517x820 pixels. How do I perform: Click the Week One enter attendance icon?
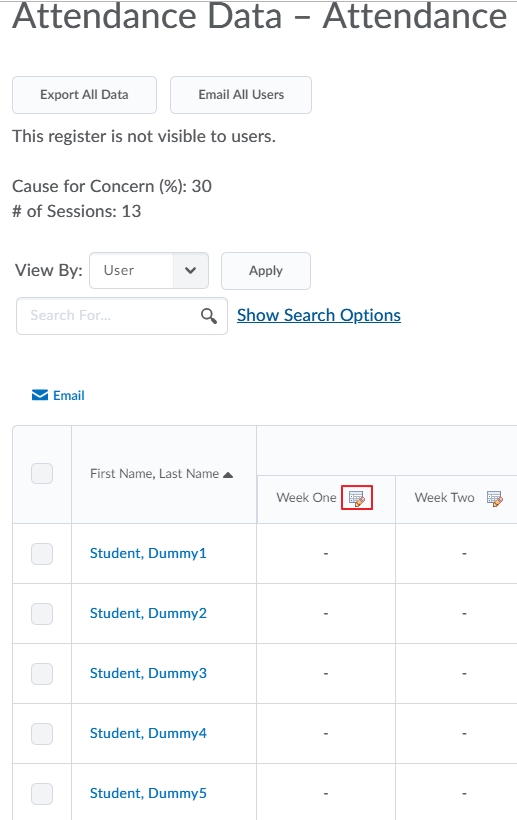tap(357, 498)
